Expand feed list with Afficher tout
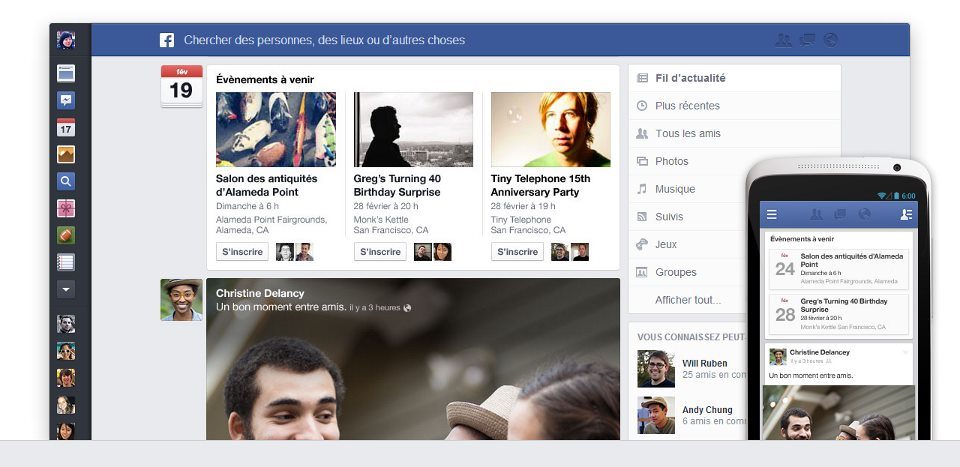The image size is (960, 467). (687, 300)
